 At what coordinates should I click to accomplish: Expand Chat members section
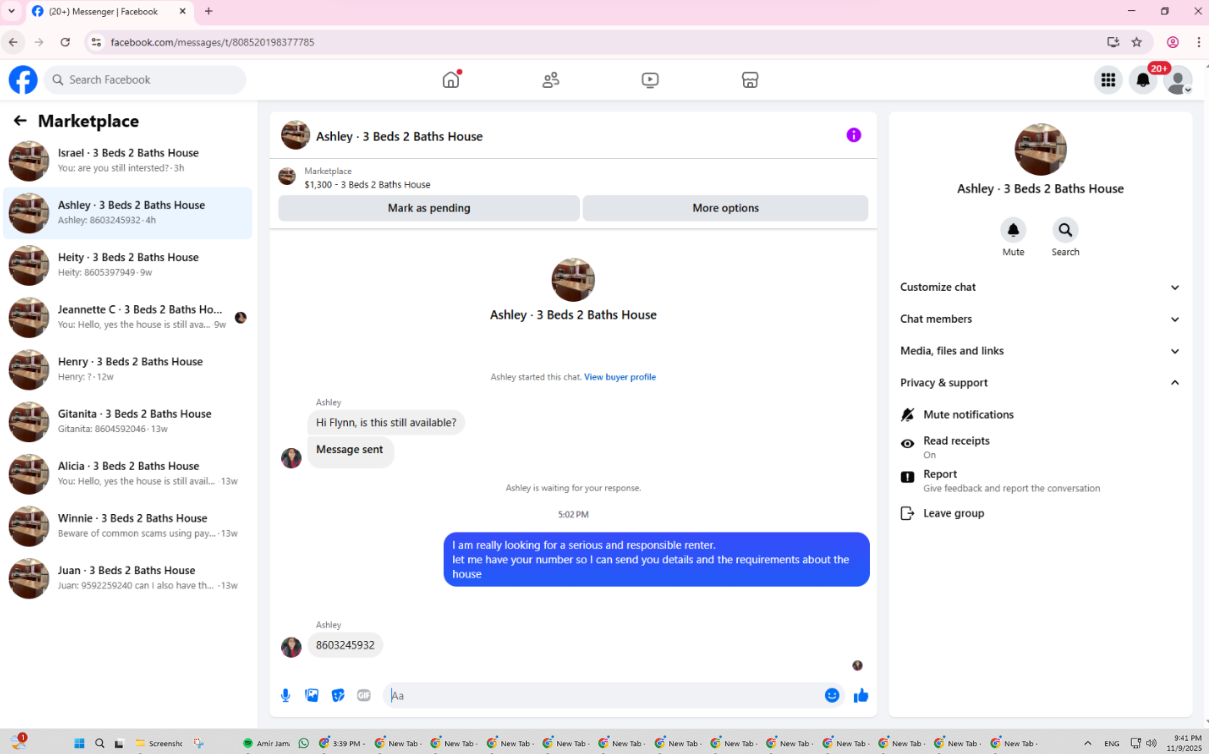coord(1040,319)
